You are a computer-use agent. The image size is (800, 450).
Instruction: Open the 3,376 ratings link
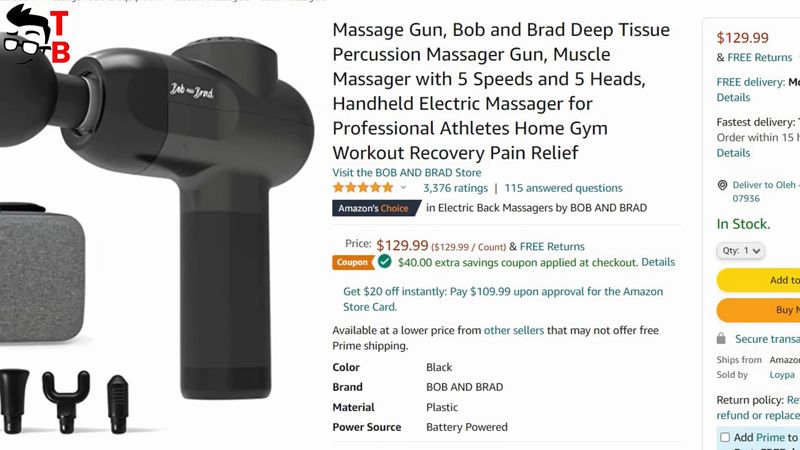pos(455,188)
